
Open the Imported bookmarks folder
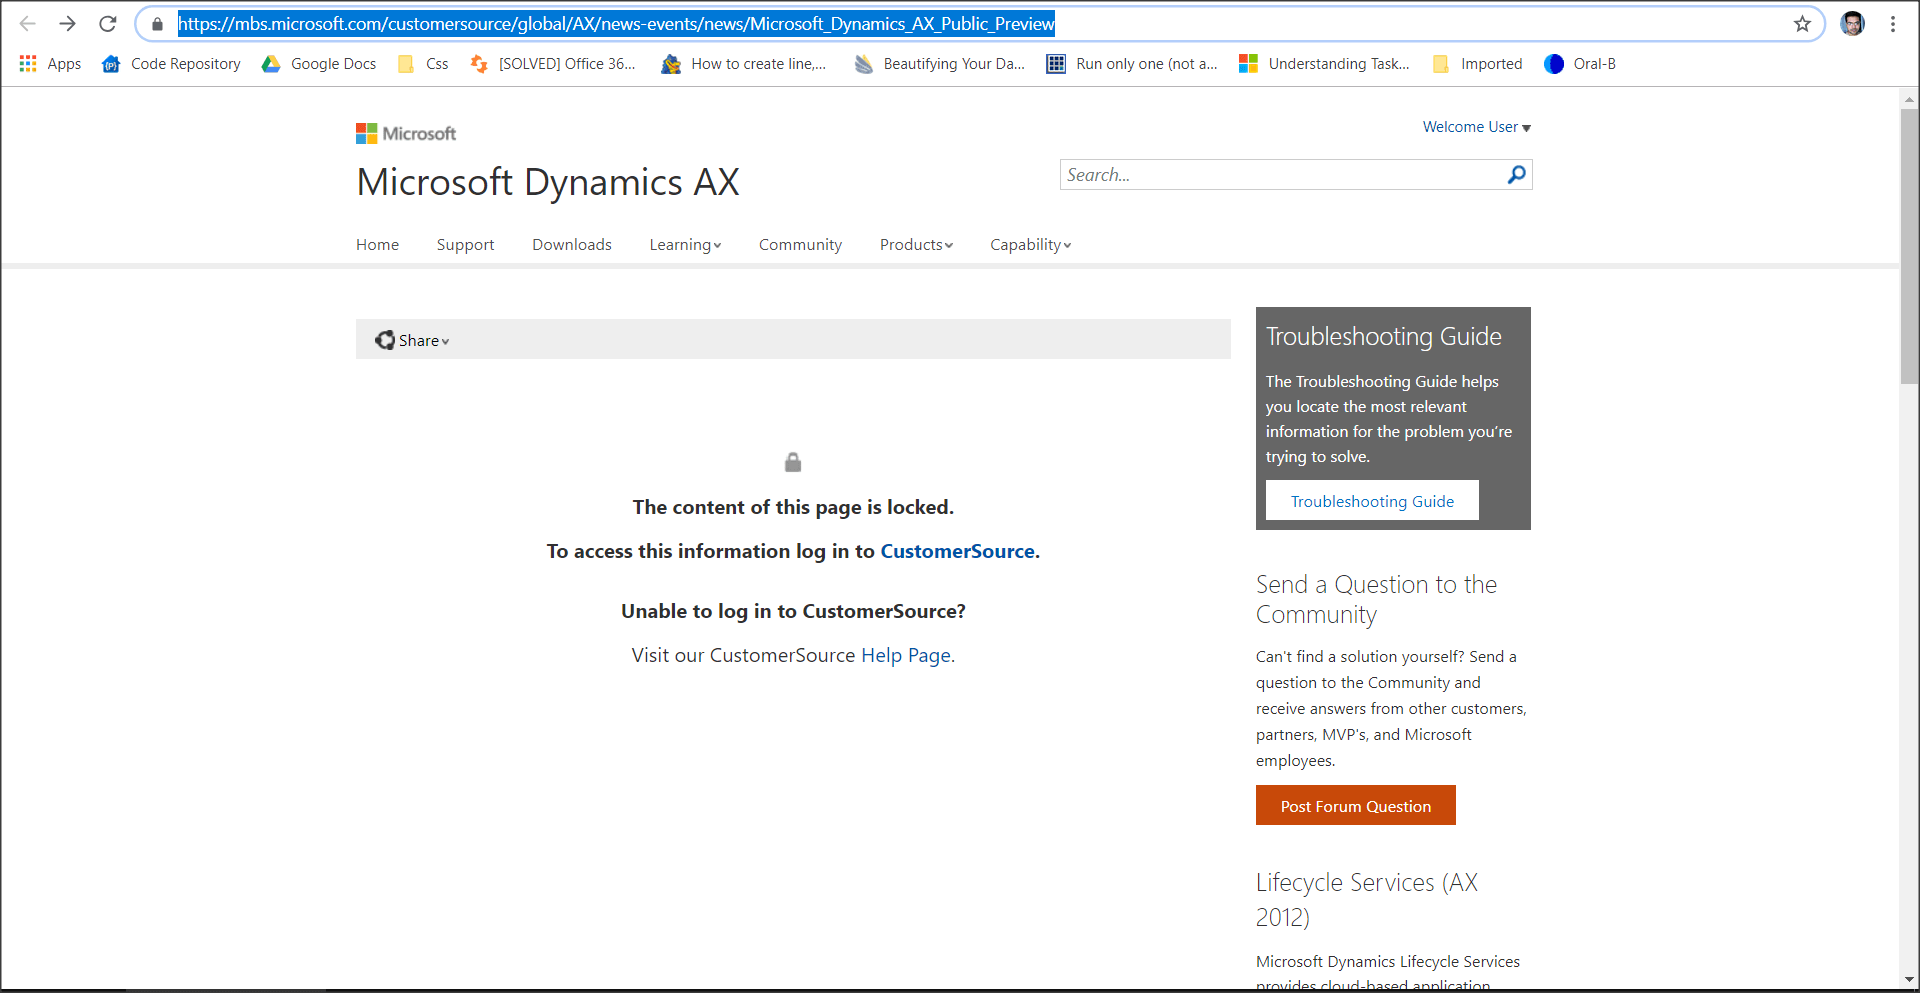[1491, 63]
